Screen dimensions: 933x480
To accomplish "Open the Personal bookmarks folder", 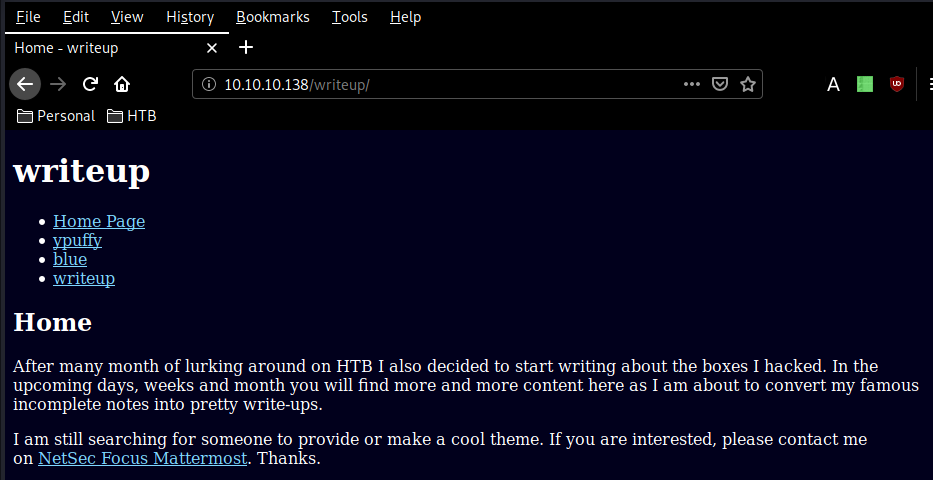I will 56,116.
